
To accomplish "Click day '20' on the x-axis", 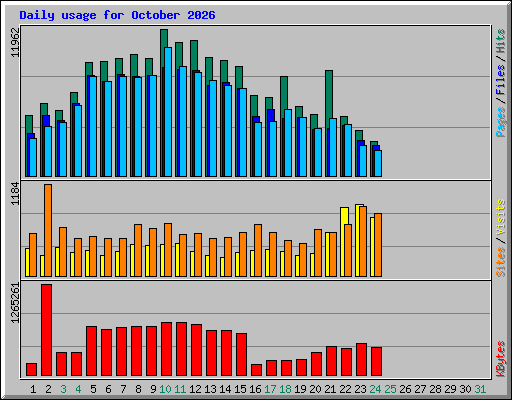I will pyautogui.click(x=315, y=389).
